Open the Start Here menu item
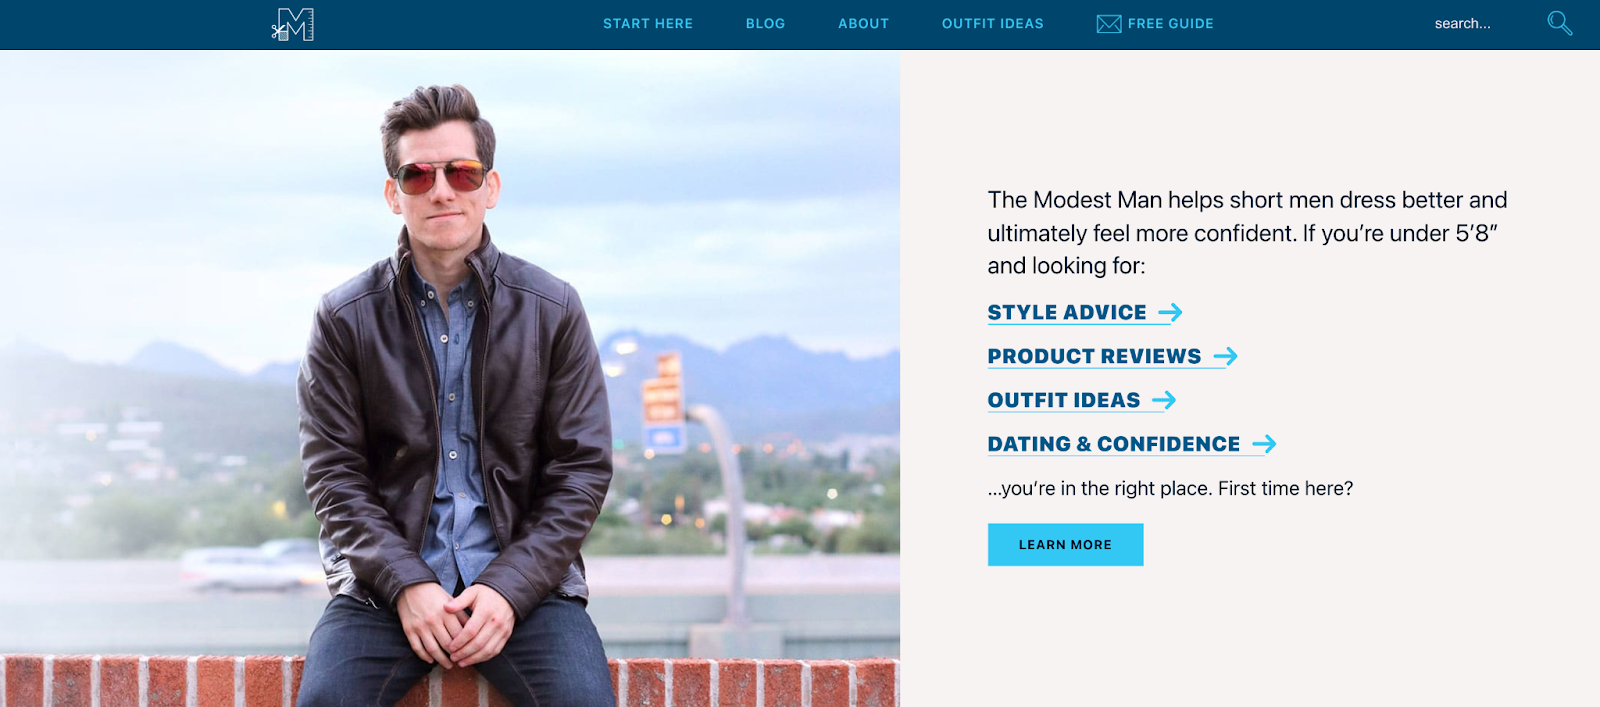Image resolution: width=1600 pixels, height=707 pixels. point(648,24)
